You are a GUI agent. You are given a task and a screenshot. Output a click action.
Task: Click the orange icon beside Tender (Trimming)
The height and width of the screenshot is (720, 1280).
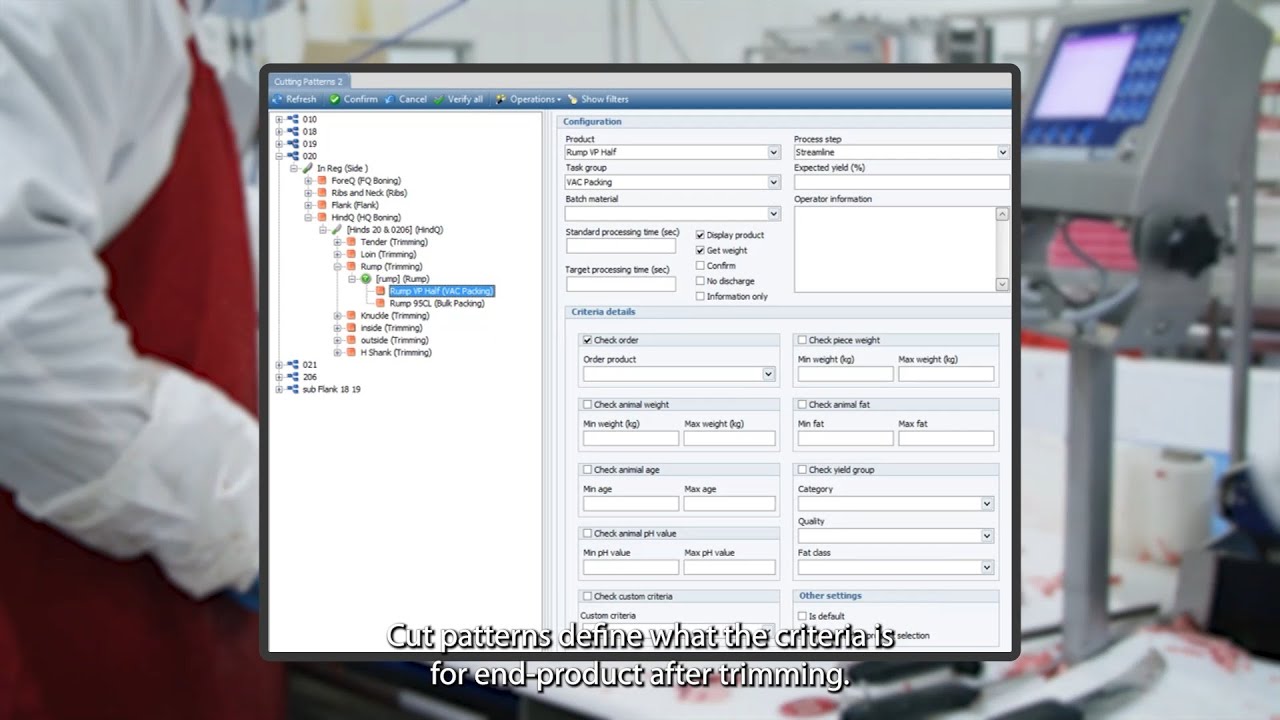pos(351,242)
